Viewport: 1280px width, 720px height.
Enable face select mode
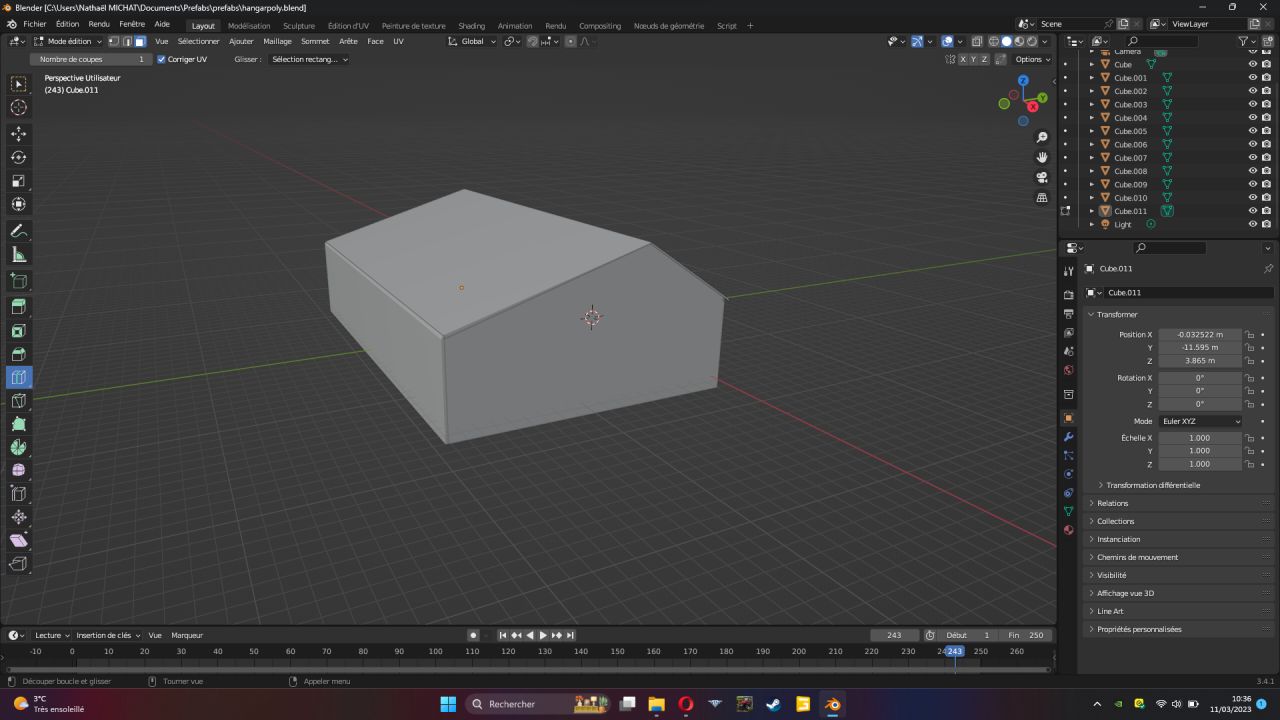(140, 41)
